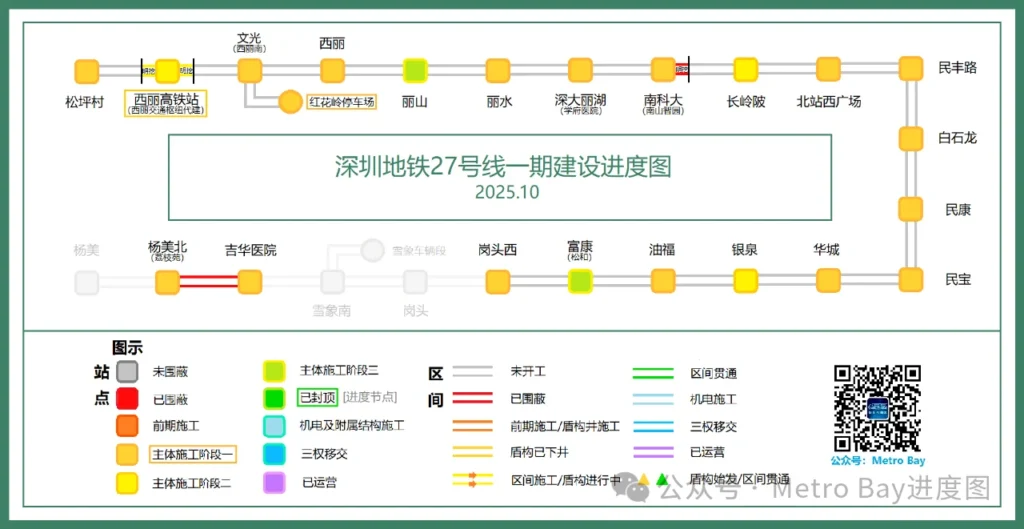Pick the orange 前期施工 legend swatch
Viewport: 1024px width, 529px height.
126,426
